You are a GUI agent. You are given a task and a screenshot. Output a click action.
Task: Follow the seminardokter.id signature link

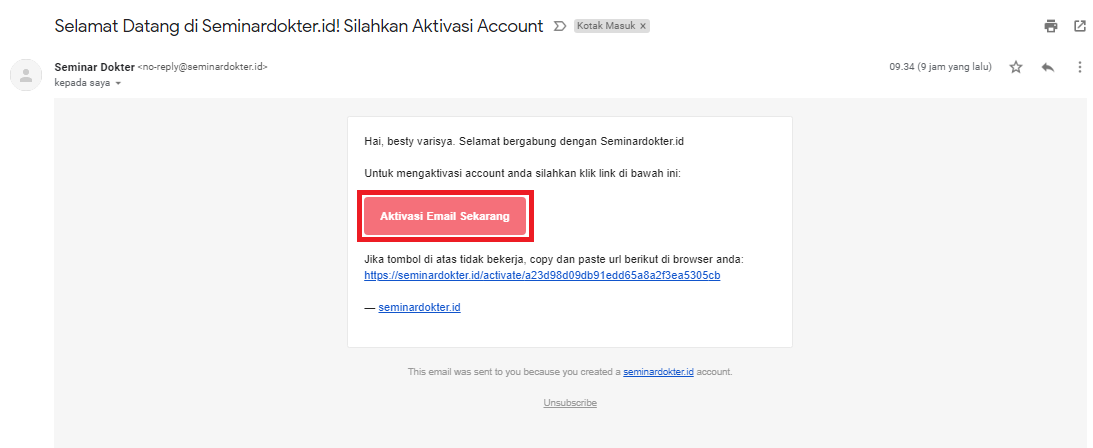(419, 308)
